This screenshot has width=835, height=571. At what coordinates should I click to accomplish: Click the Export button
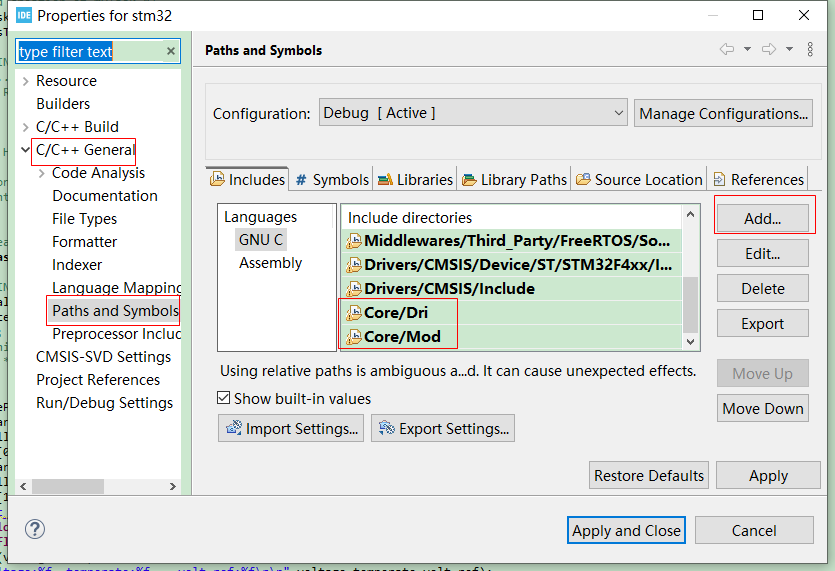coord(763,323)
